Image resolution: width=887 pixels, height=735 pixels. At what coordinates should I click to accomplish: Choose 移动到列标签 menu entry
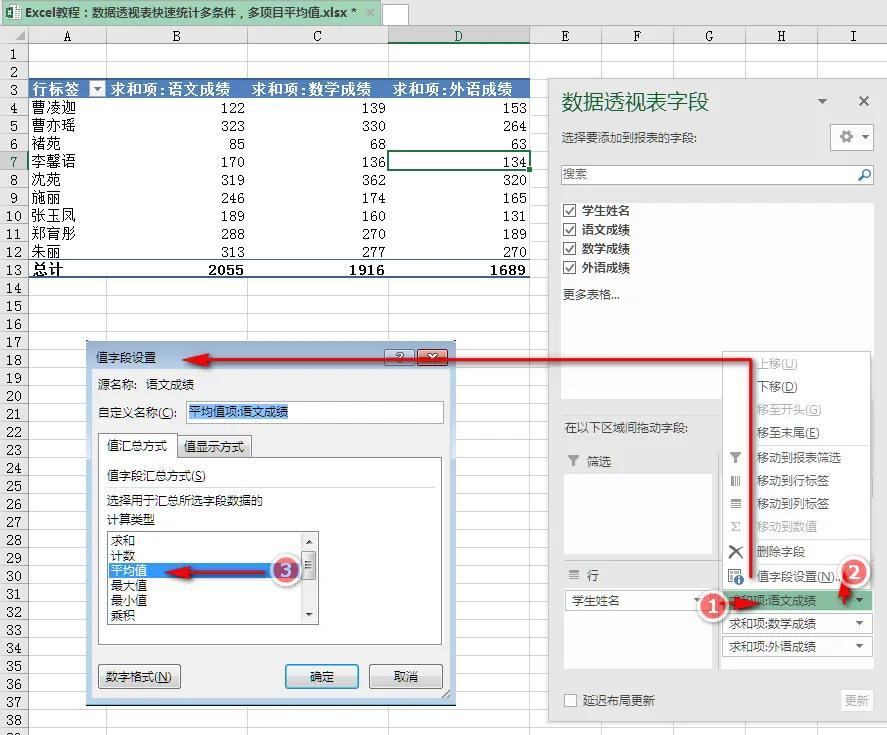click(793, 504)
